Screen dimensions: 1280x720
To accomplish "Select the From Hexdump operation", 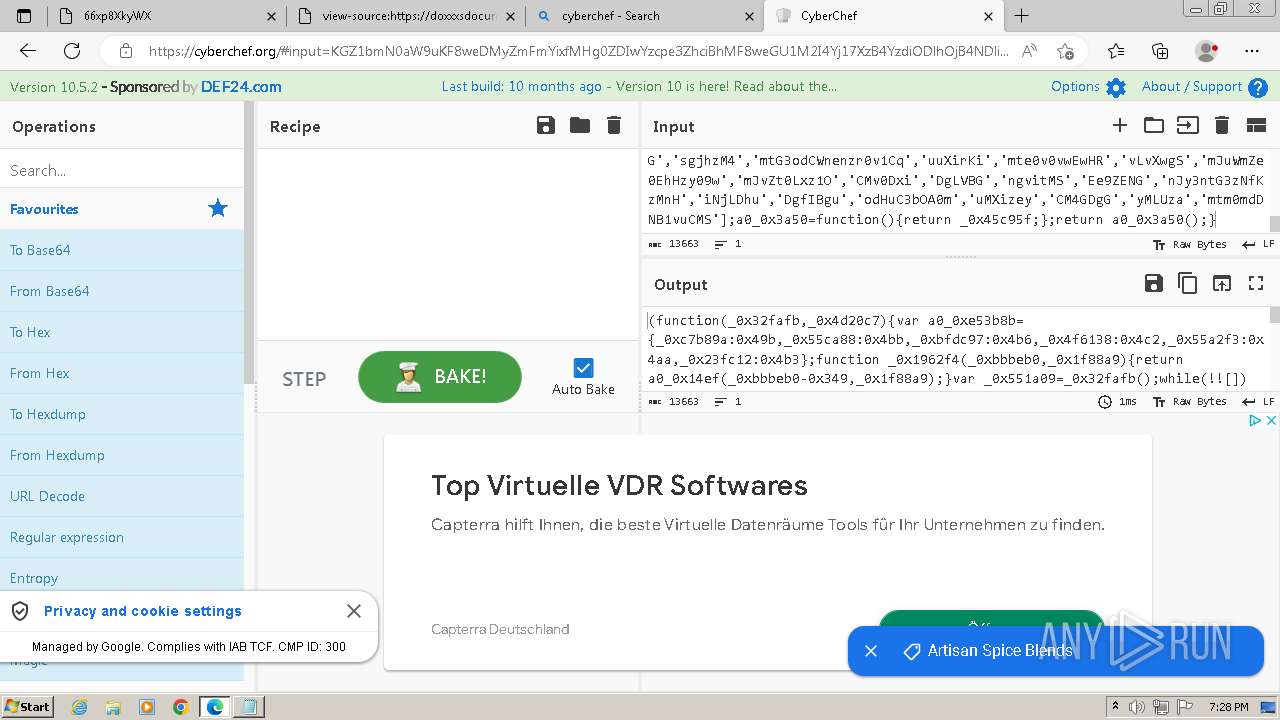I will [122, 455].
